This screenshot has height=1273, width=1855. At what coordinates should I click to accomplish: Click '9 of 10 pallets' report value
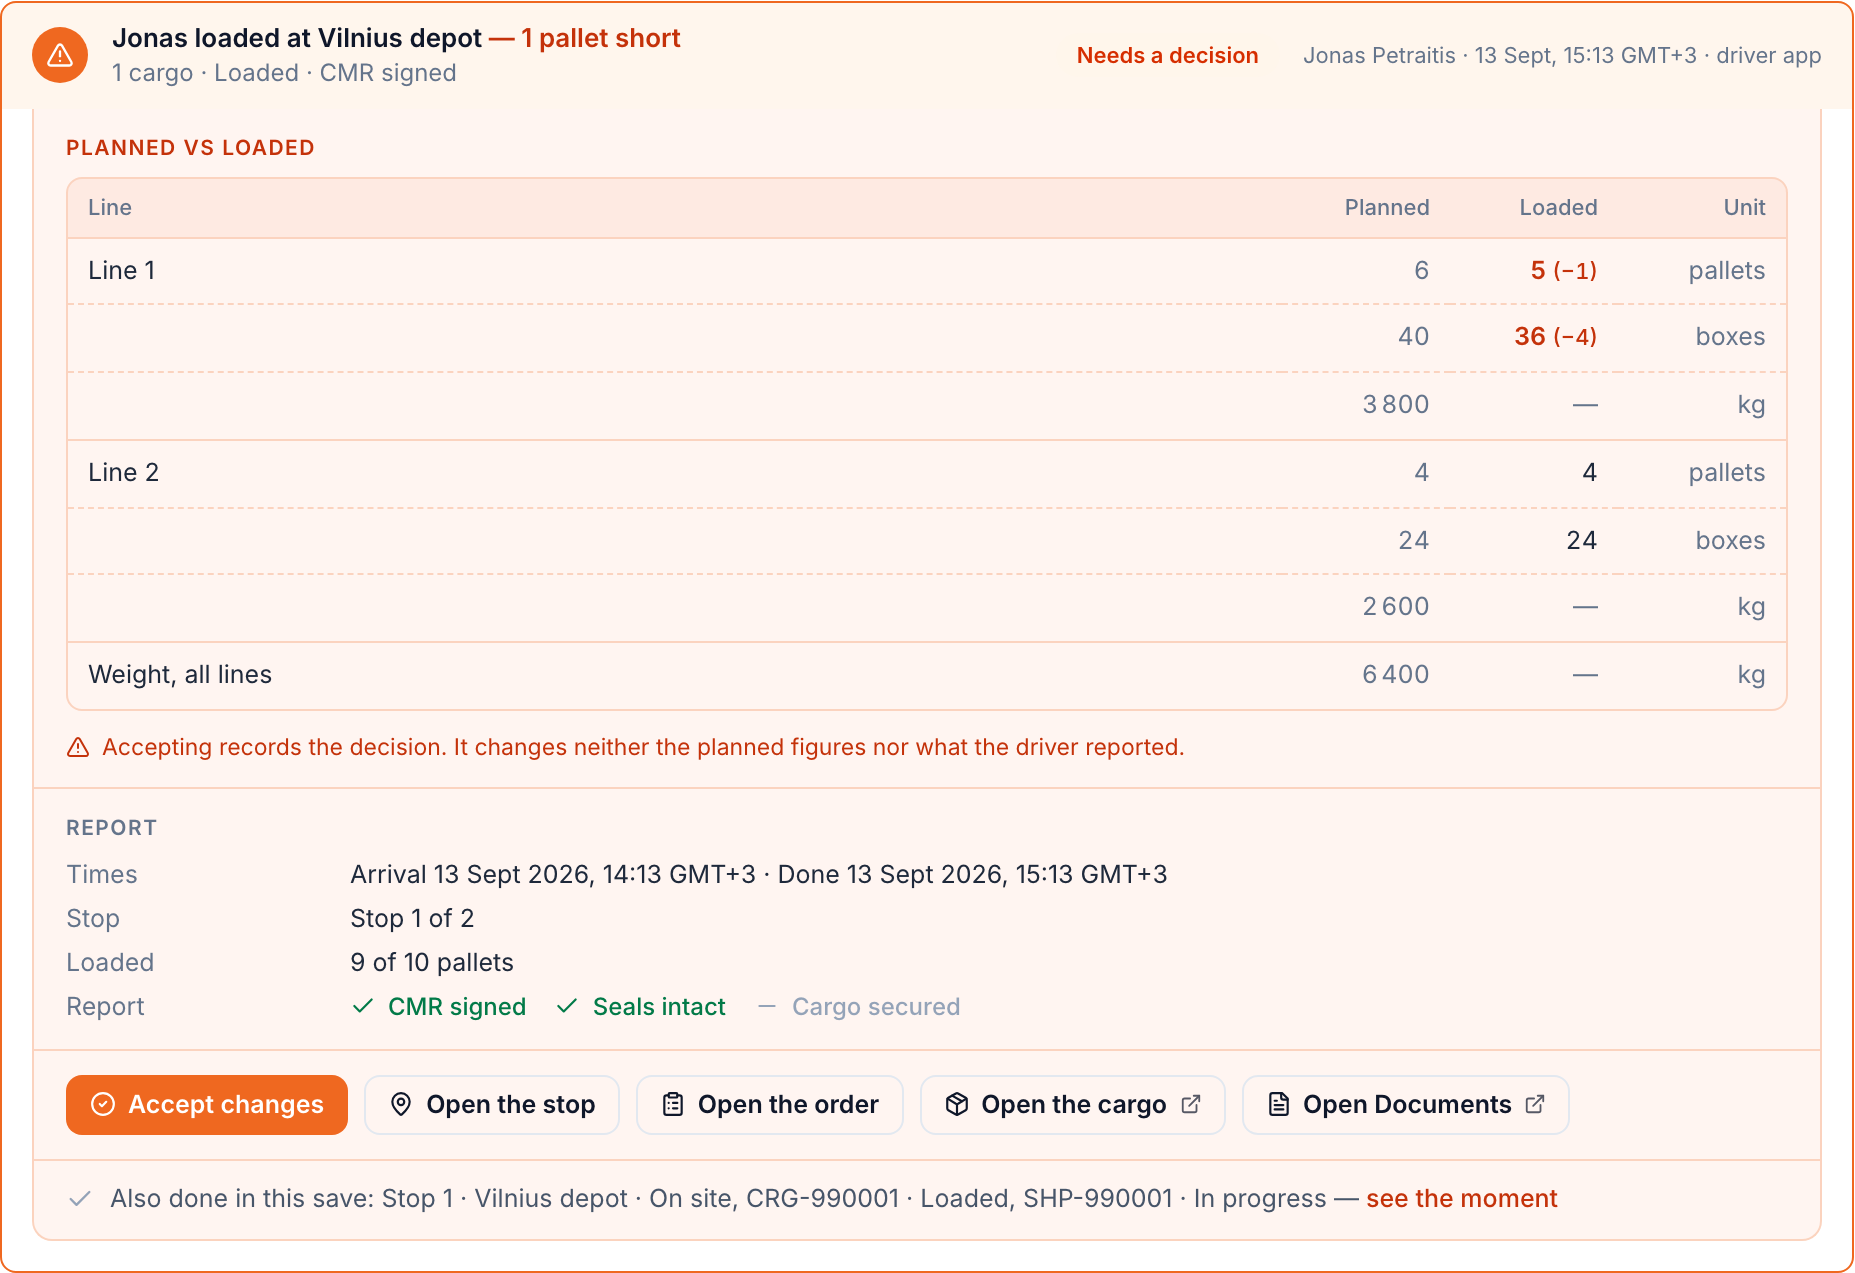[432, 962]
